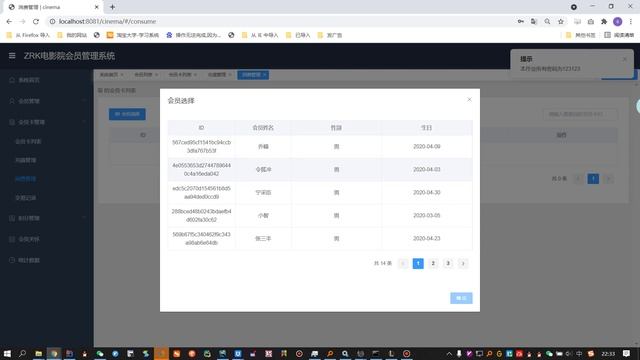Screen dimensions: 640x360
Task: Reload the page with the browser refresh icon
Action: coord(36,22)
